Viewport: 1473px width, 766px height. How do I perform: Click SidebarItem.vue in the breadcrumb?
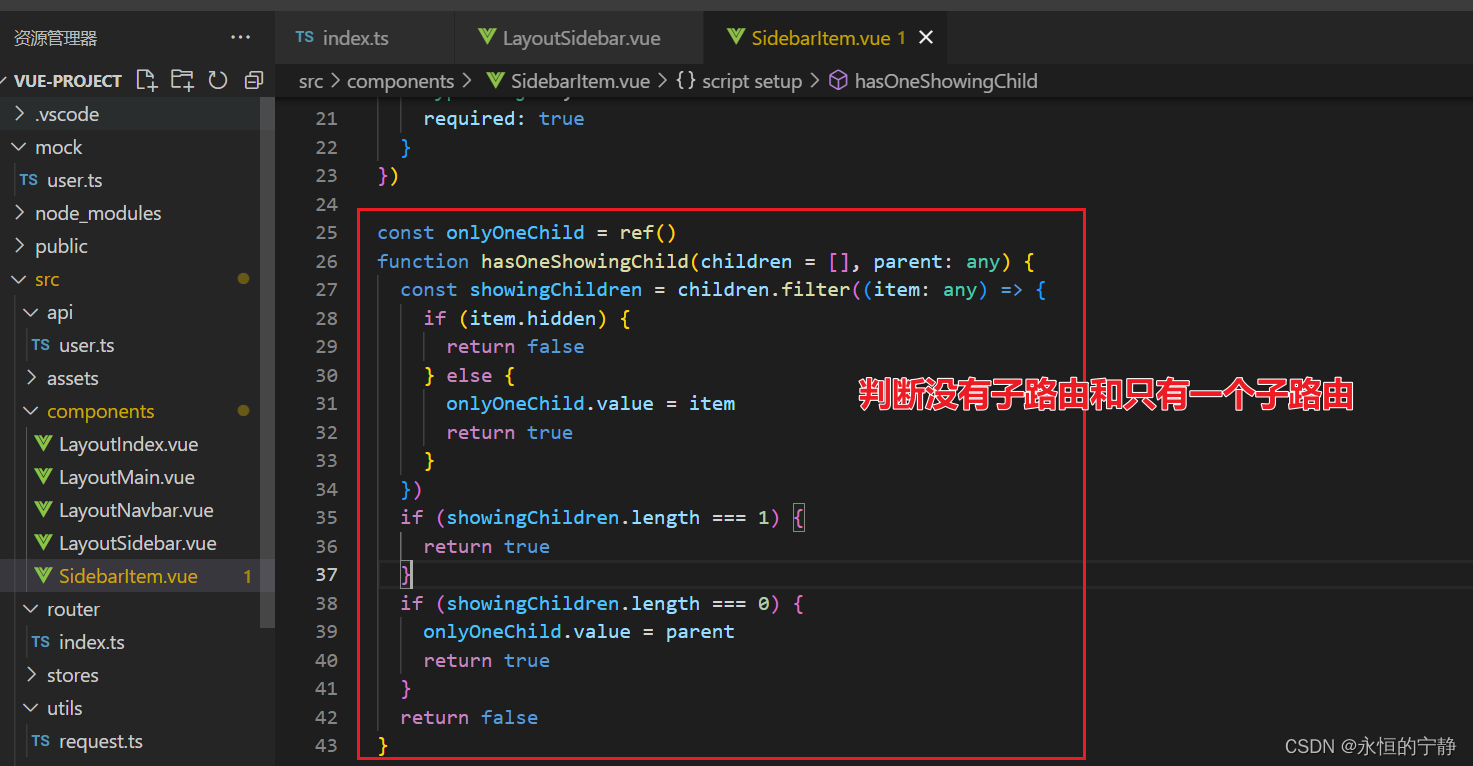pyautogui.click(x=580, y=81)
